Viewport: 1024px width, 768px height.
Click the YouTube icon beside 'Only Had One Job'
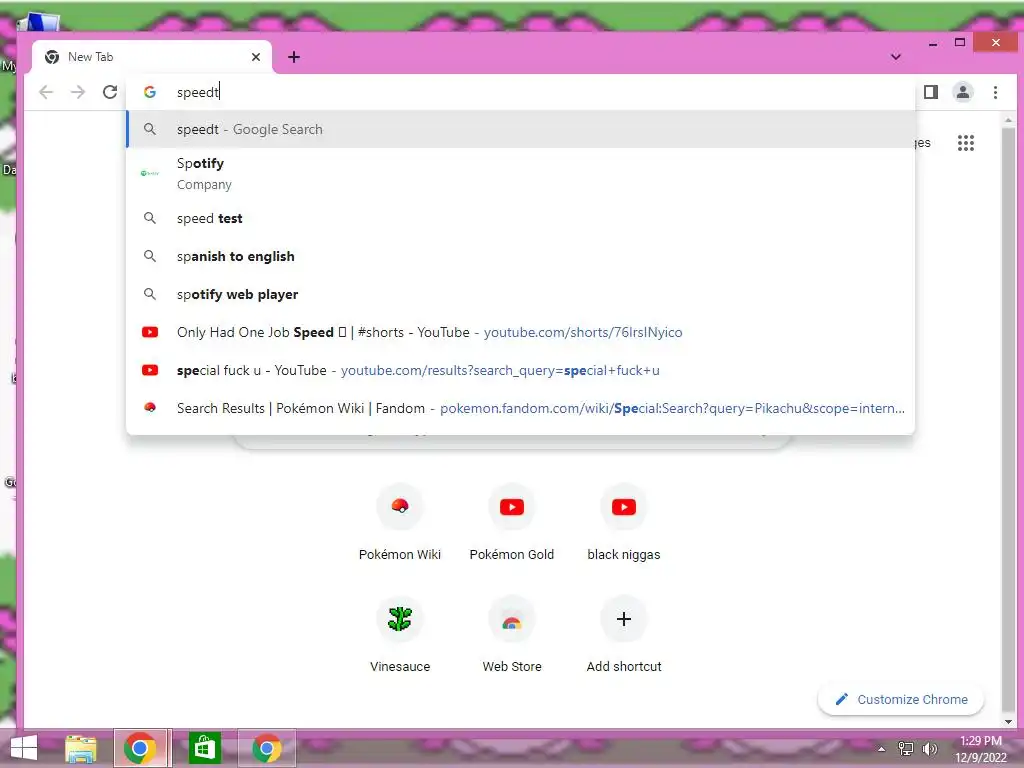coord(150,332)
